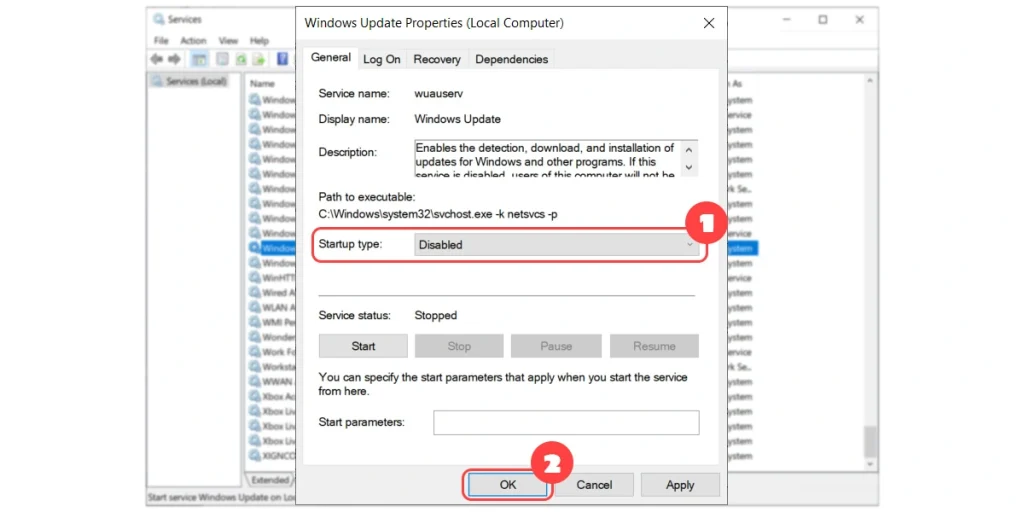This screenshot has height=512, width=1024.
Task: Click the Forward arrow in Services toolbar
Action: coord(174,59)
